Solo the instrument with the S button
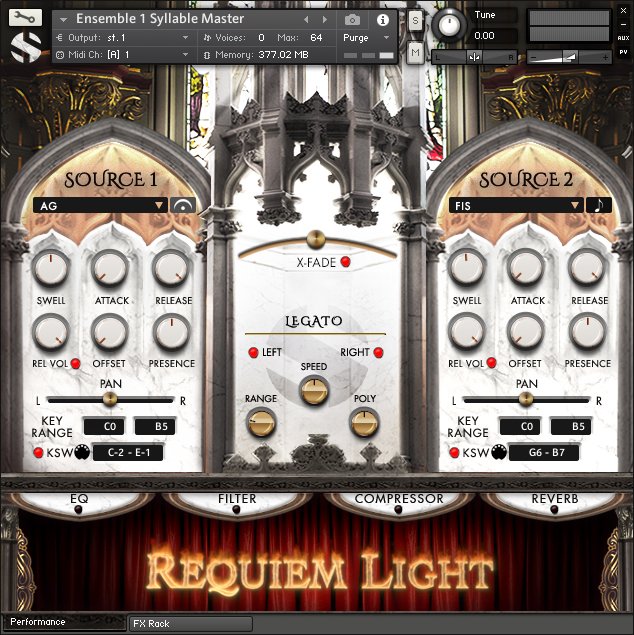This screenshot has width=634, height=635. click(x=415, y=21)
